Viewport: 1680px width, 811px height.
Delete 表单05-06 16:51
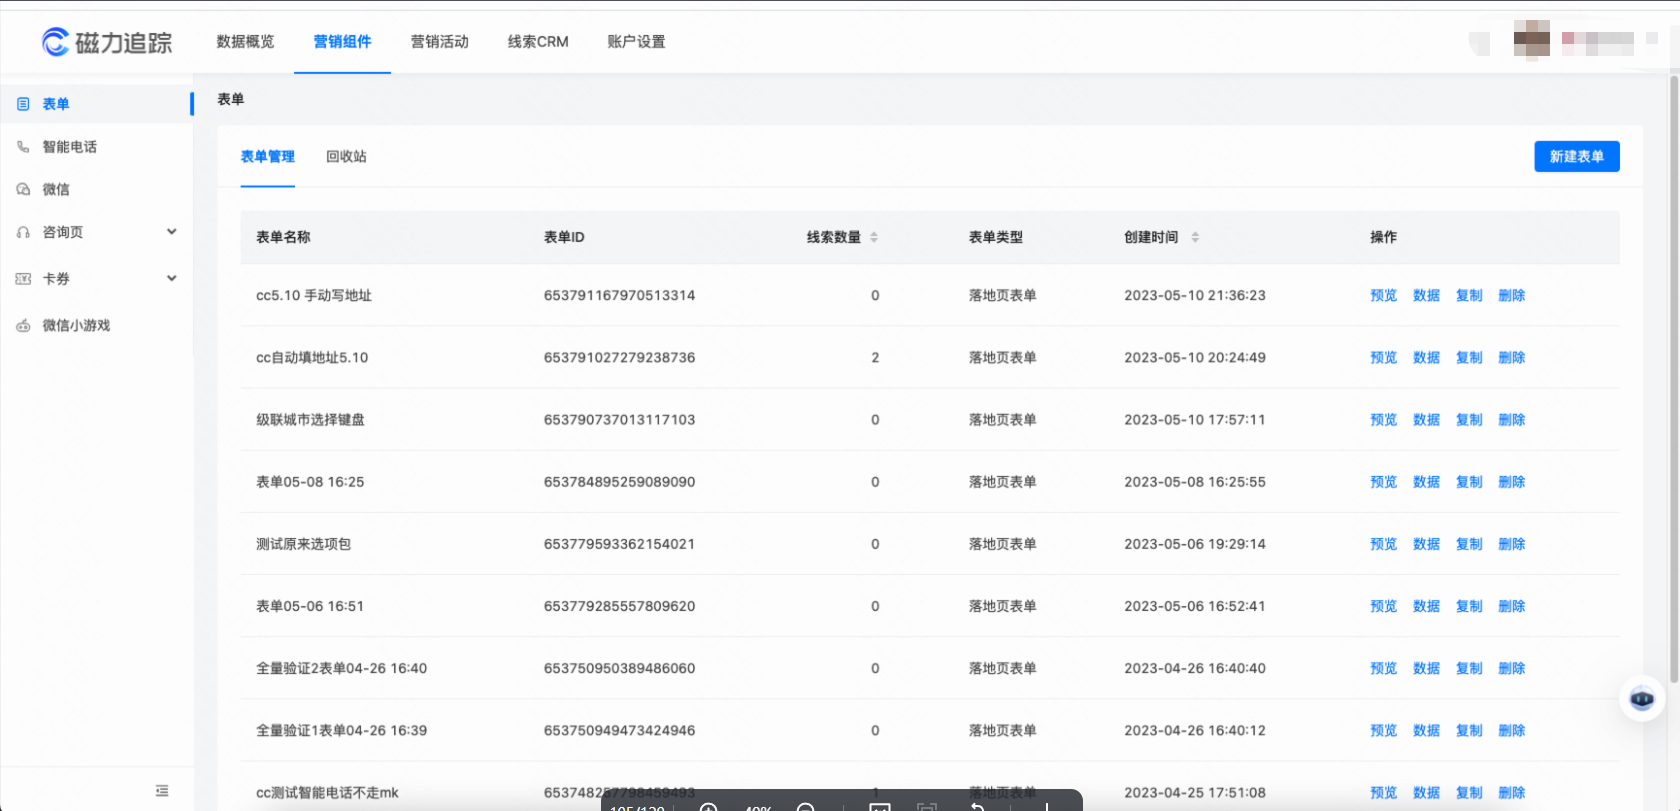coord(1512,606)
